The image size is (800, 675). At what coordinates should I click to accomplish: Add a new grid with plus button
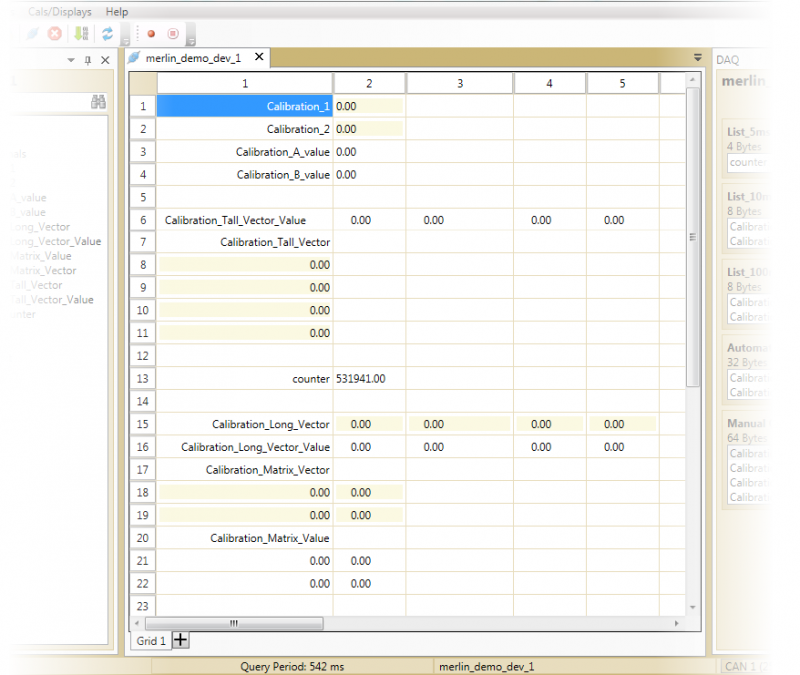(181, 640)
